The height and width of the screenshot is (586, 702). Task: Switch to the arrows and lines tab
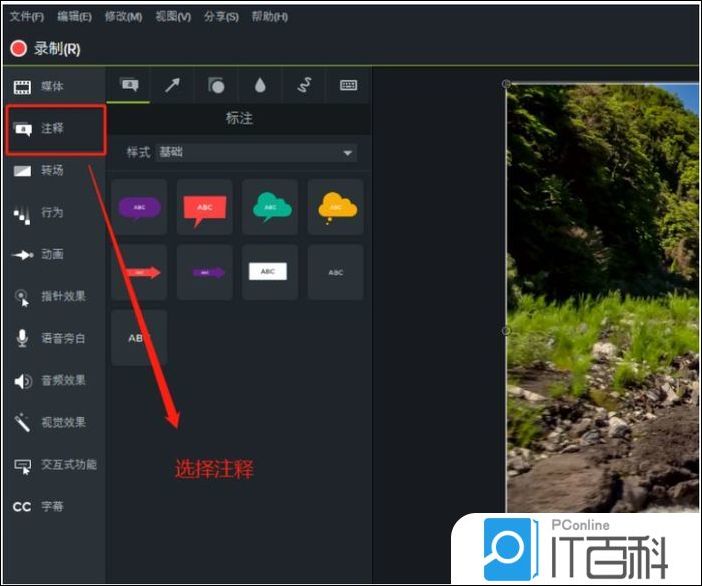click(x=172, y=85)
